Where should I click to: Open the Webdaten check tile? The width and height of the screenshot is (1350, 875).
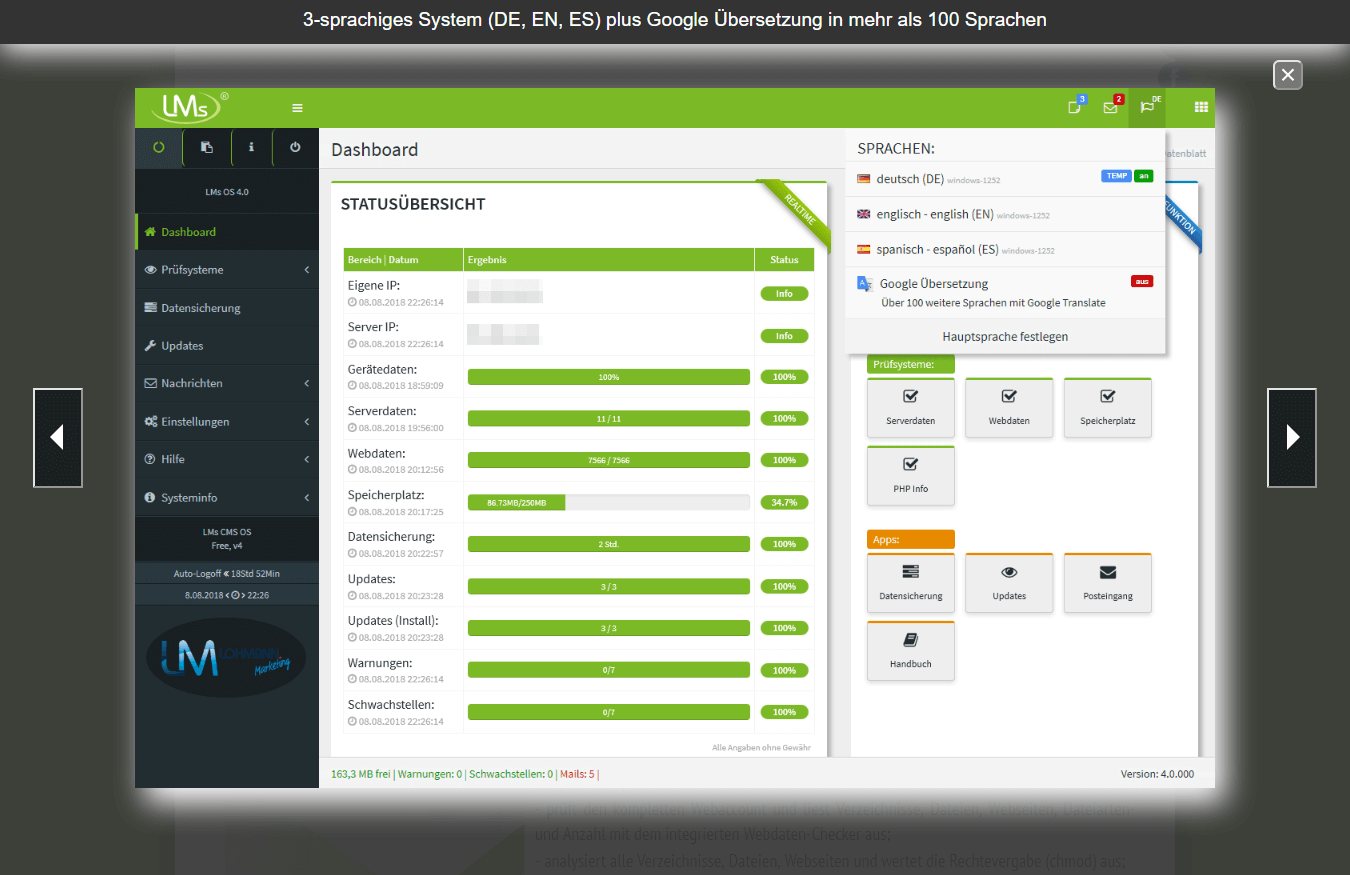point(1009,408)
